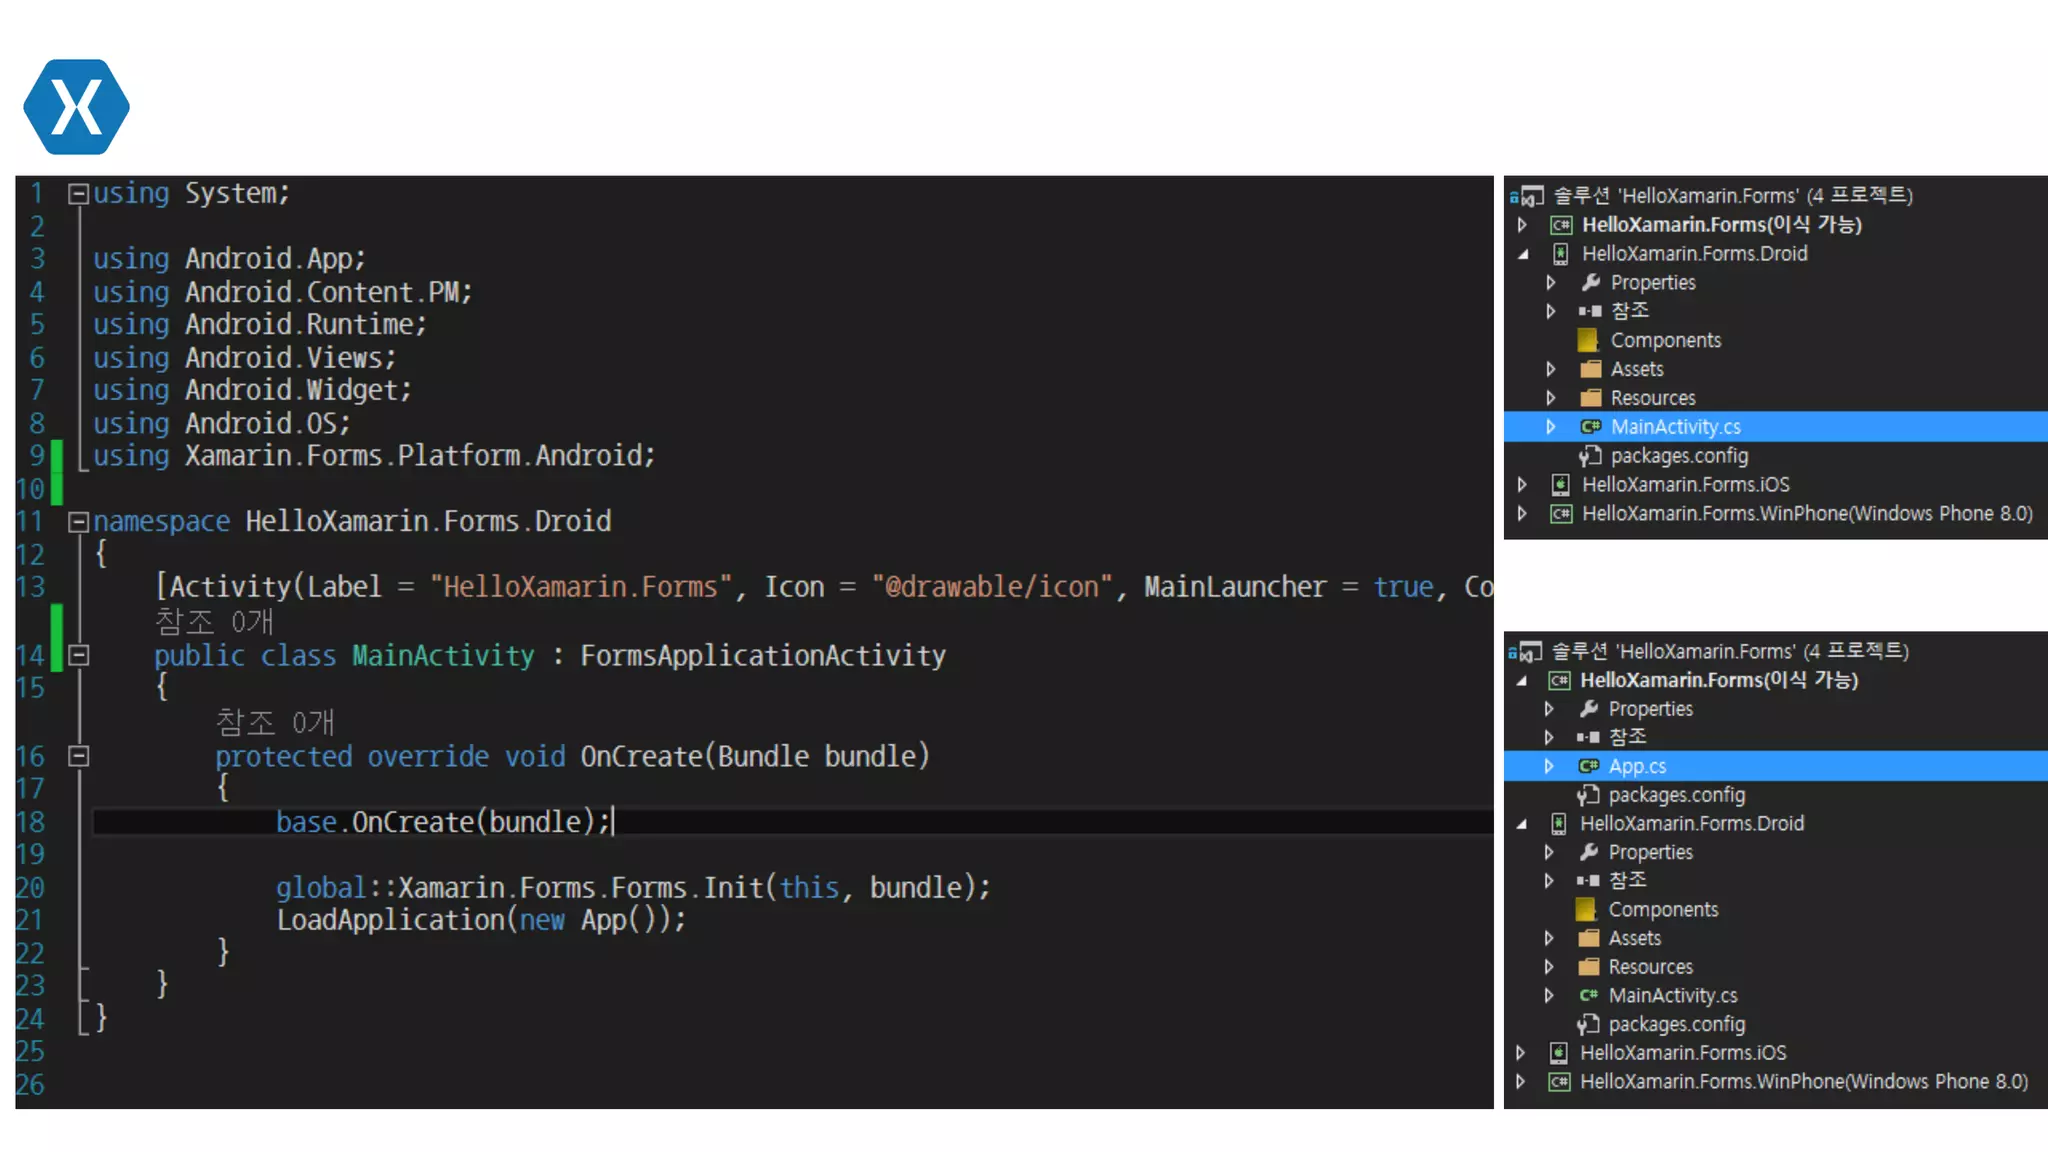2048x1152 pixels.
Task: Place cursor on base.OnCreate(bundle) line
Action: point(443,822)
